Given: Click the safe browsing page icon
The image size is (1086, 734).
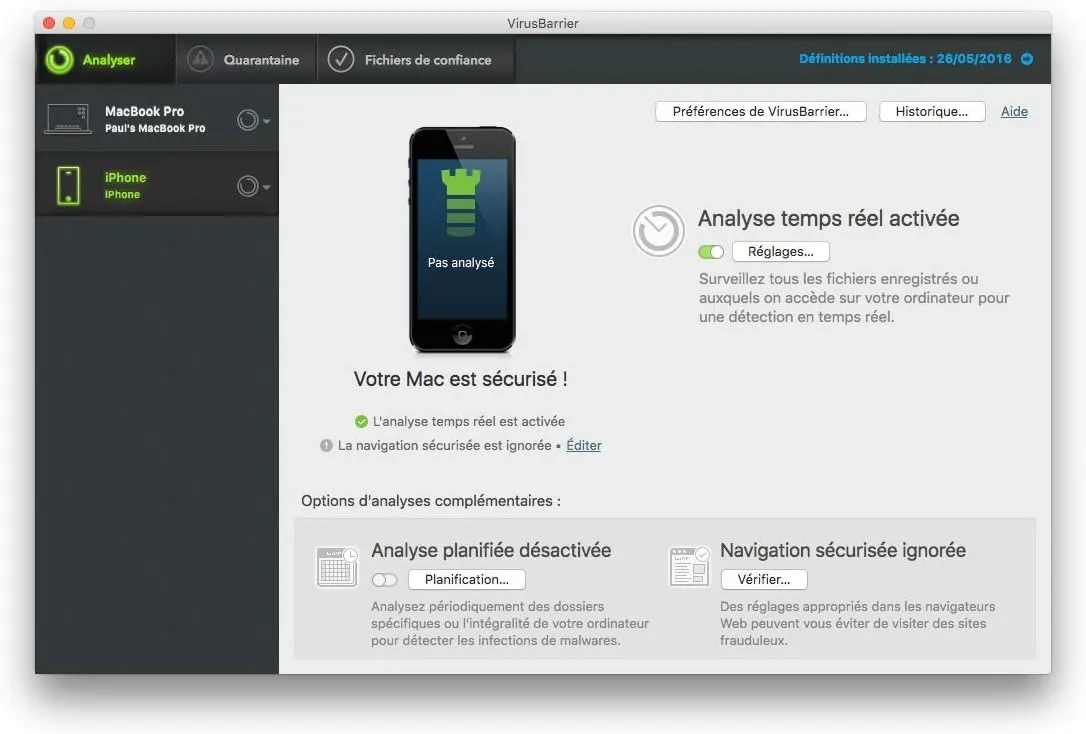Looking at the screenshot, I should coord(689,566).
